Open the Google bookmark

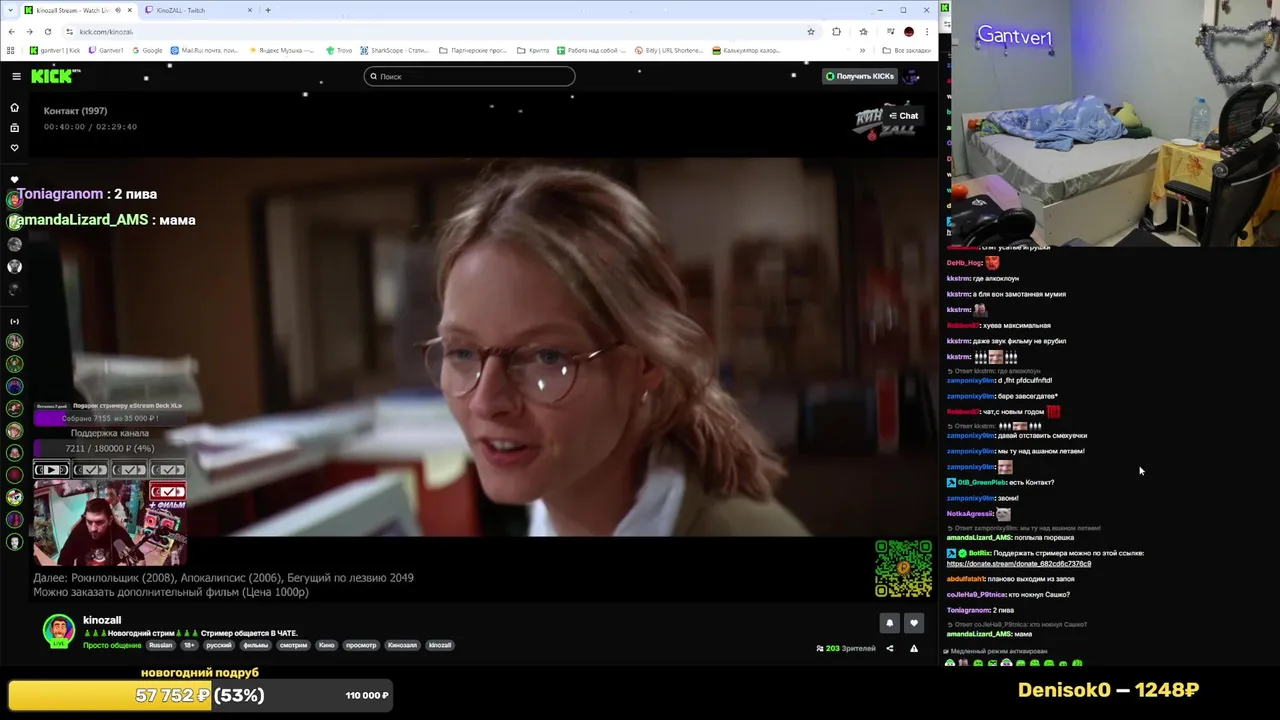click(x=146, y=50)
